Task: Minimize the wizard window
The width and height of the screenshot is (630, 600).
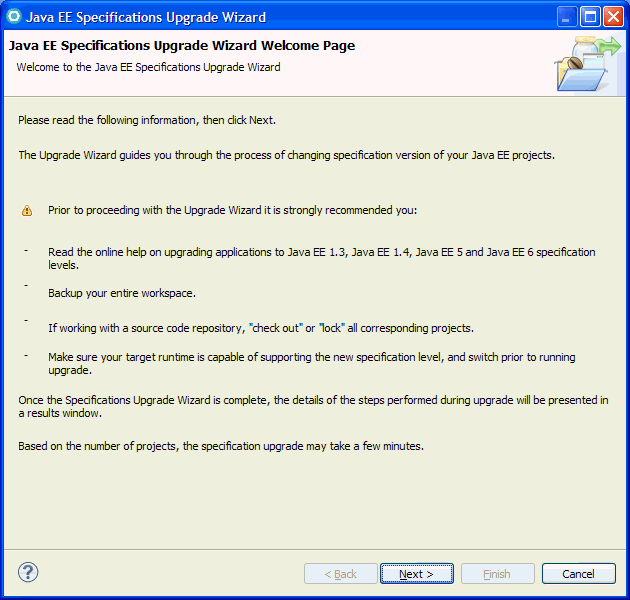Action: tap(567, 17)
